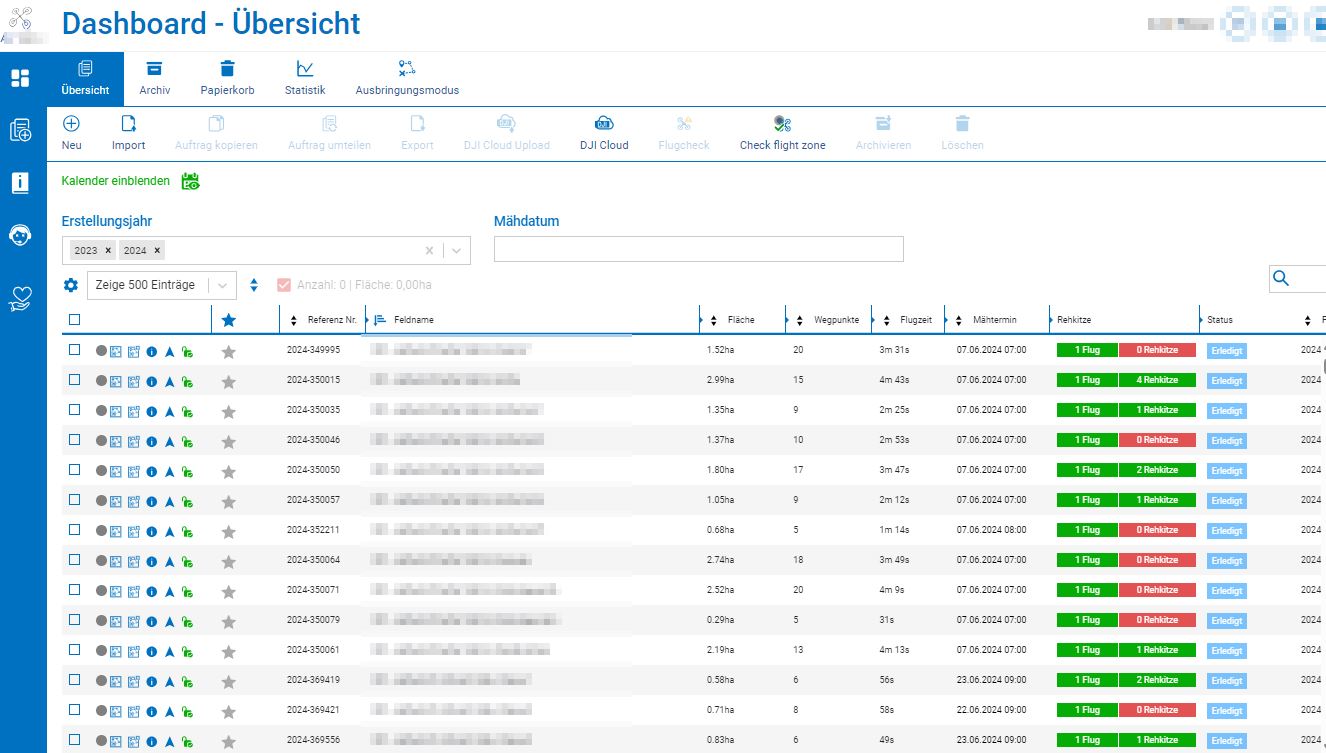The height and width of the screenshot is (753, 1326).
Task: Open the Statistik tab
Action: pos(305,79)
